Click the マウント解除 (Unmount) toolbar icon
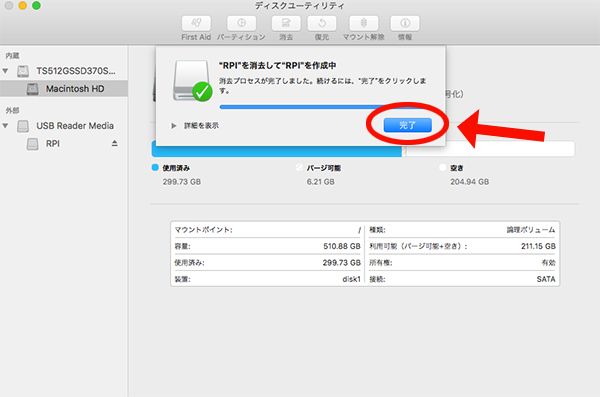 (x=364, y=23)
